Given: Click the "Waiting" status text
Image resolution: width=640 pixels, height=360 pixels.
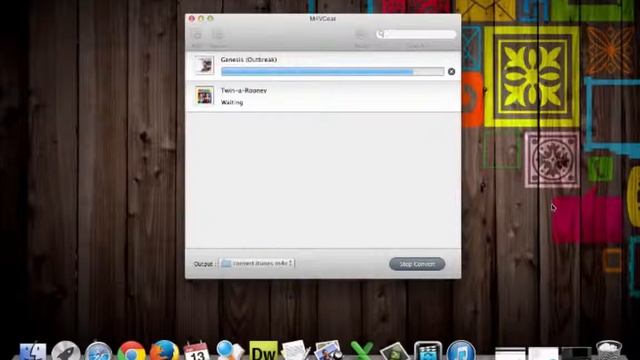Looking at the screenshot, I should pos(232,102).
